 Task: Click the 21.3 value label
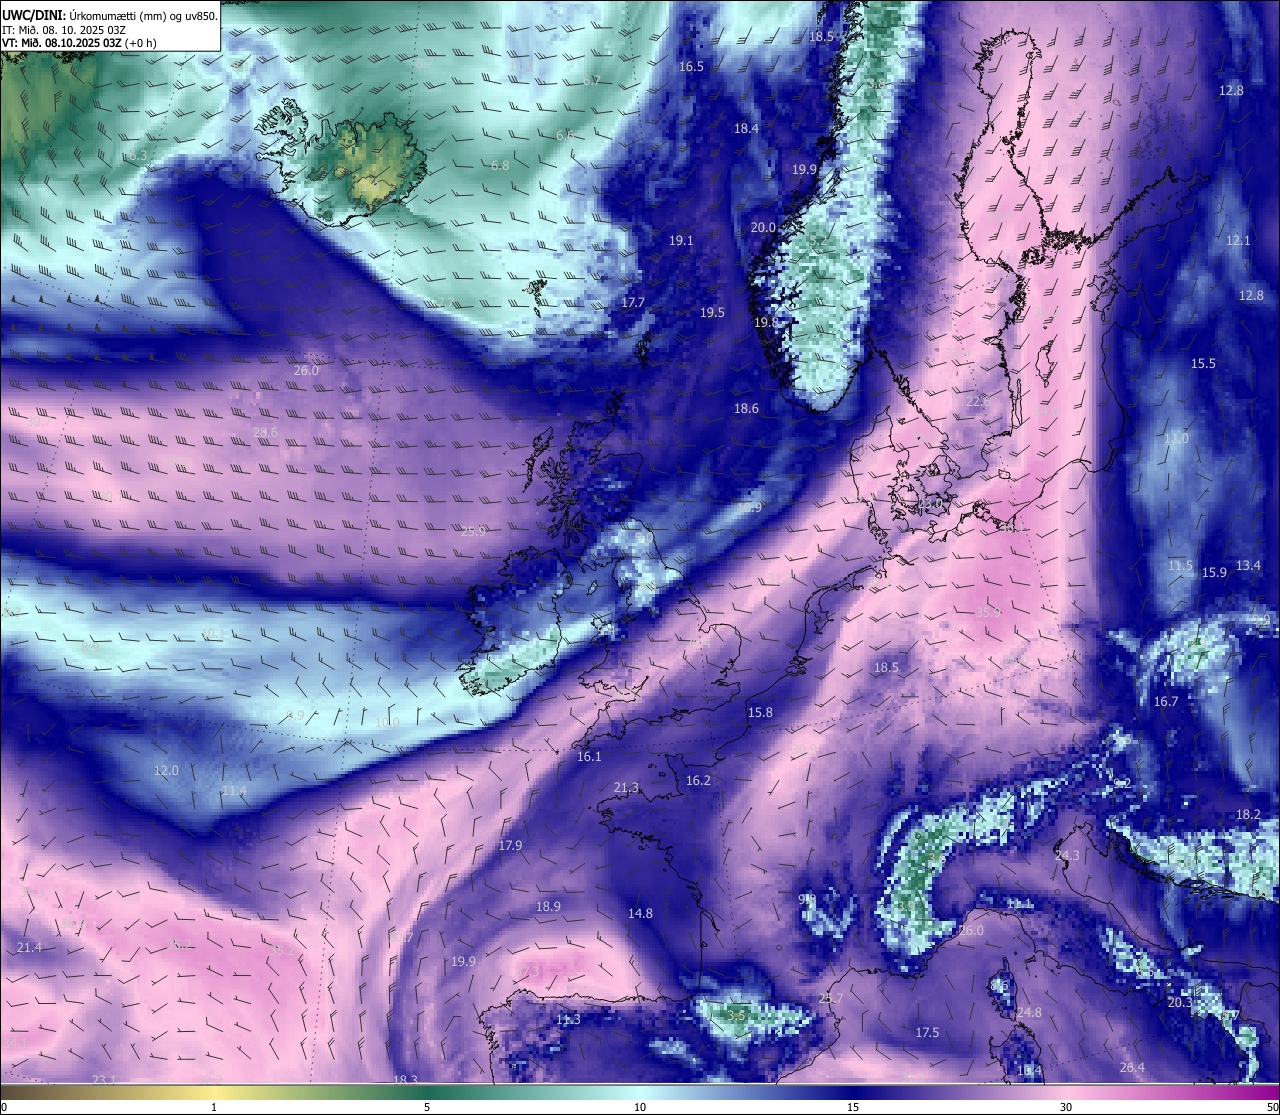pos(626,788)
